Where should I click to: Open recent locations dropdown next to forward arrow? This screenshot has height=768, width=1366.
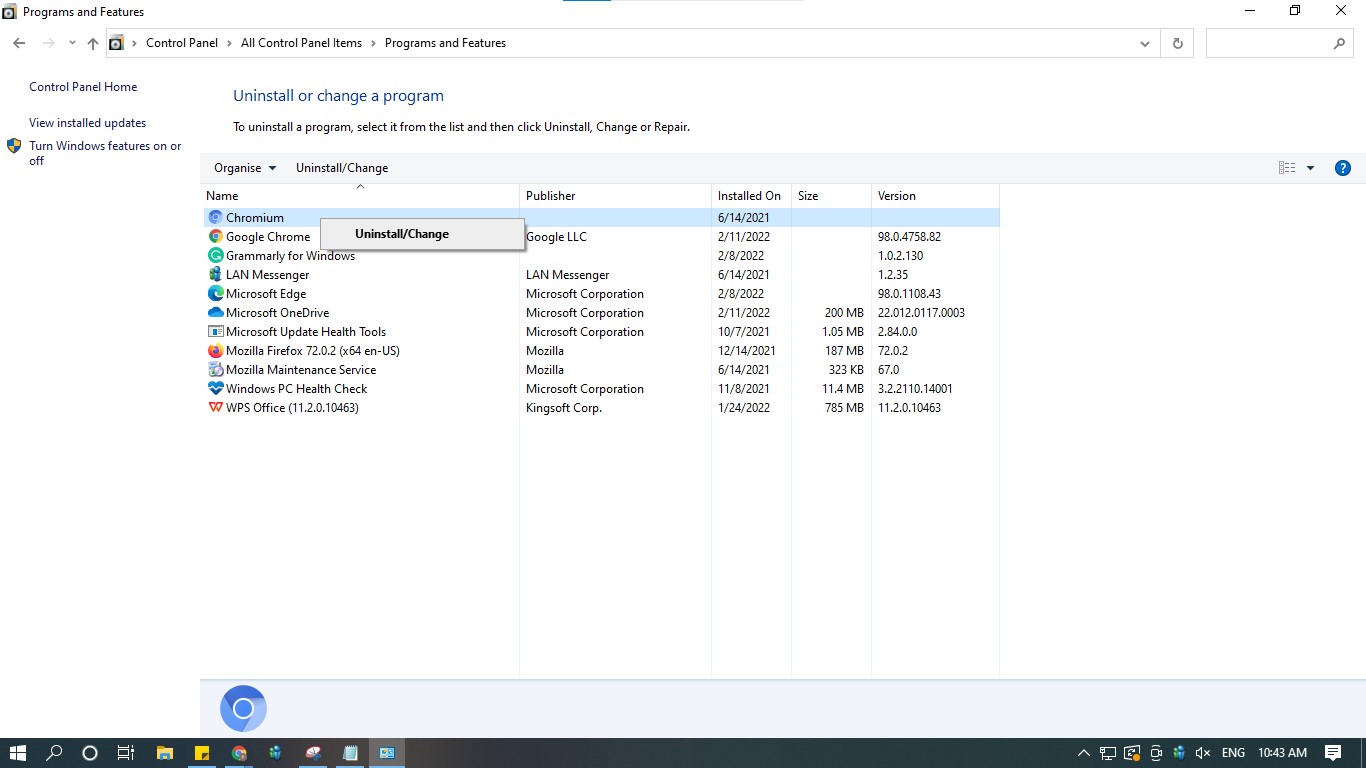[72, 43]
